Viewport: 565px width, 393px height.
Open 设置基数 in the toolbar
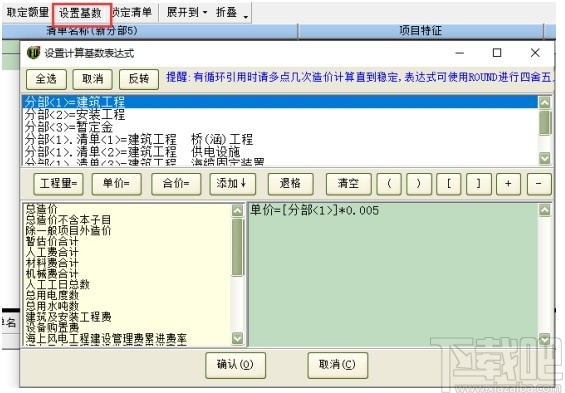[80, 13]
